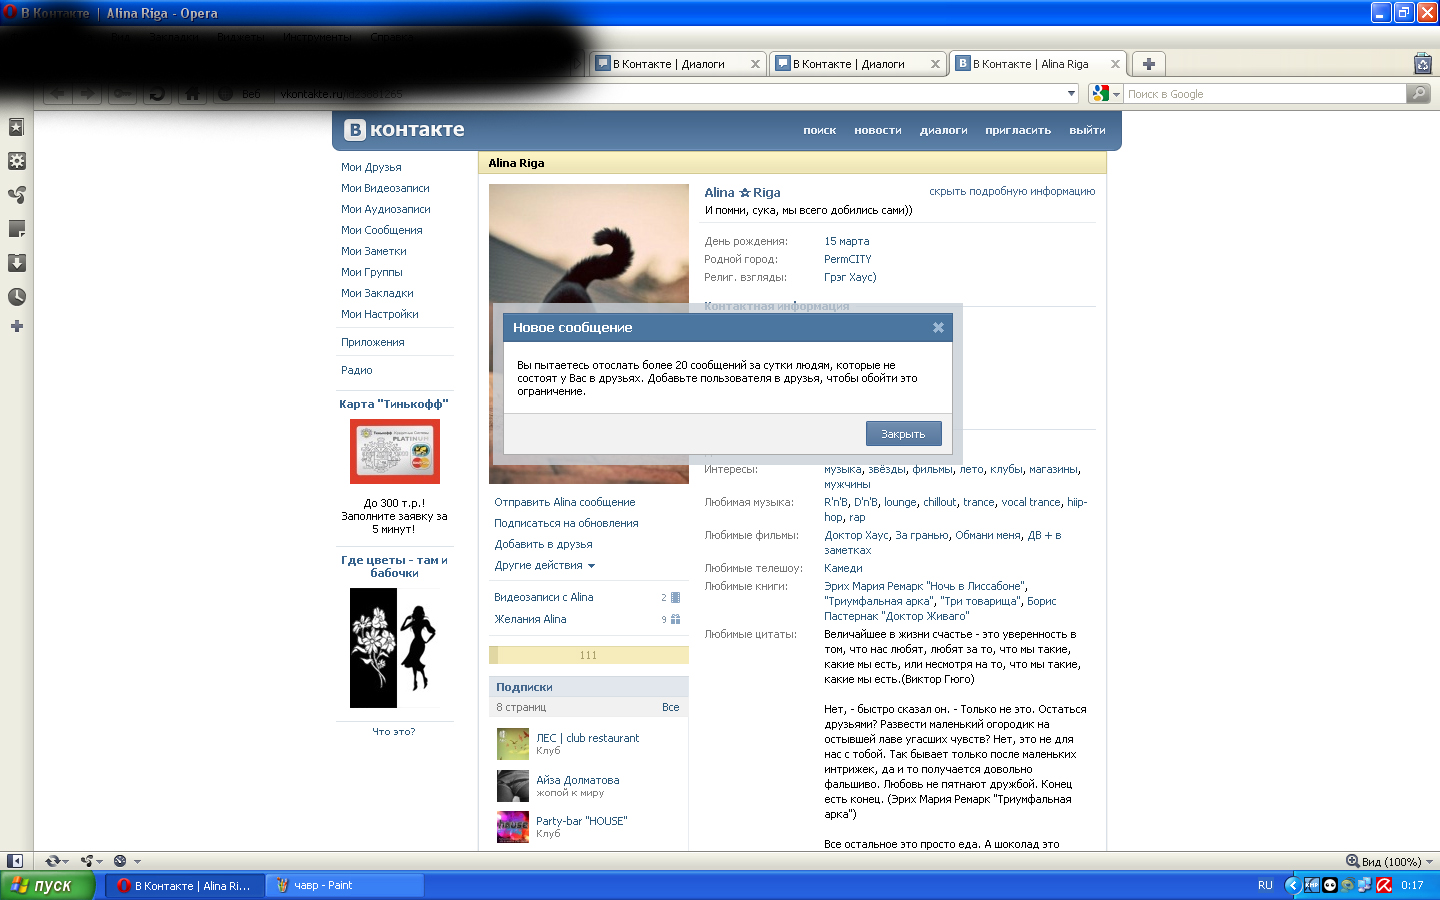The width and height of the screenshot is (1440, 900).
Task: Open a new tab with plus button
Action: point(1149,64)
